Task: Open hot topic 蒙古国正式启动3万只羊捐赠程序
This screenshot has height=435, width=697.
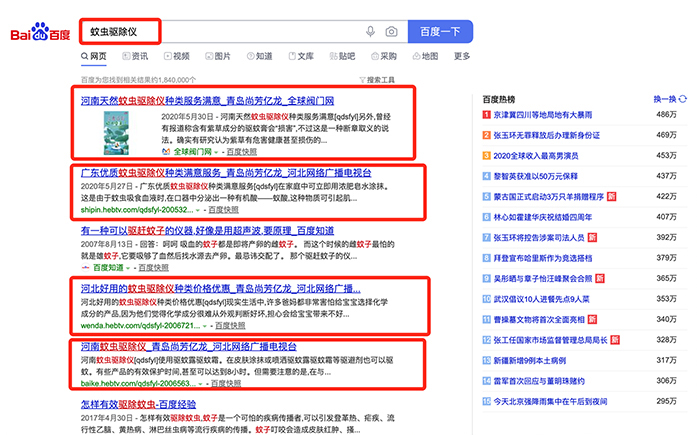Action: click(x=549, y=196)
